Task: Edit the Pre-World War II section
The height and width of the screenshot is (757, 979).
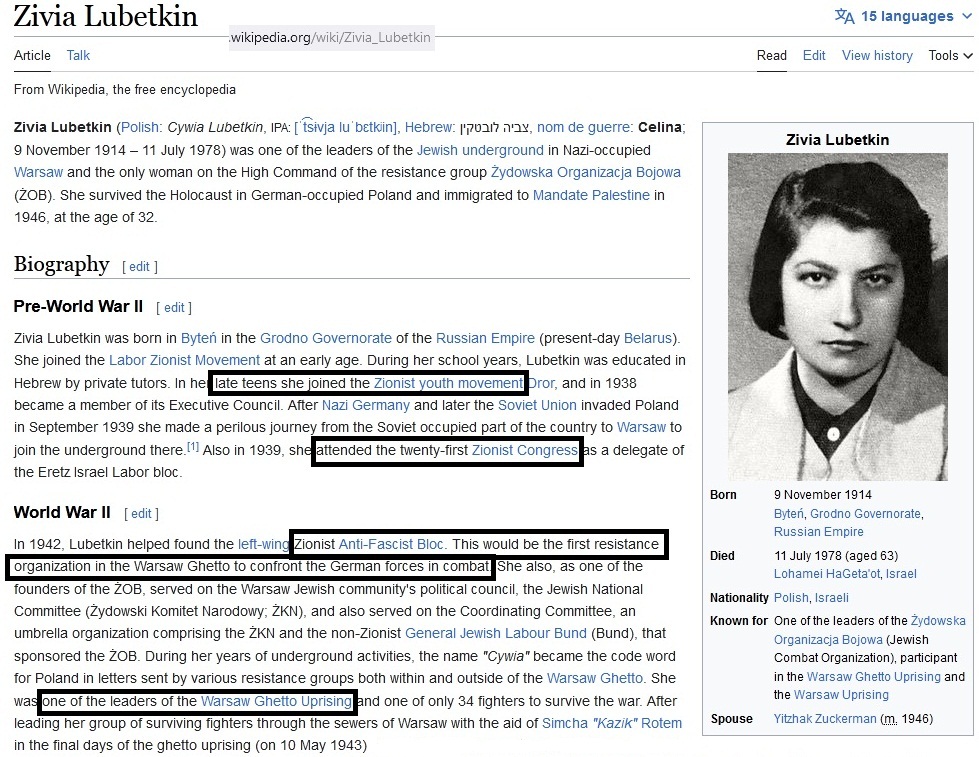Action: (x=175, y=308)
